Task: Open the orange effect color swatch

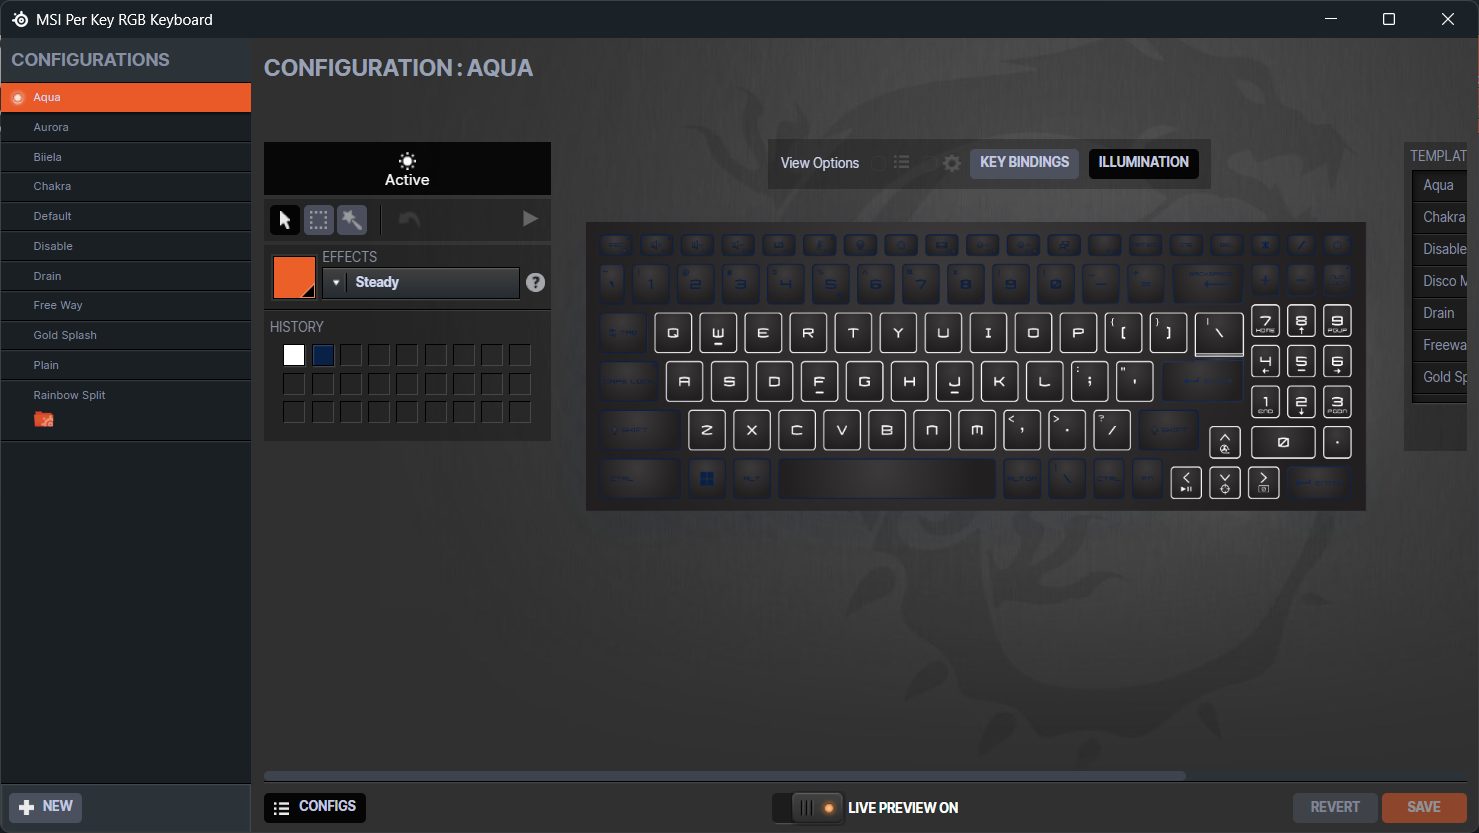Action: coord(294,277)
